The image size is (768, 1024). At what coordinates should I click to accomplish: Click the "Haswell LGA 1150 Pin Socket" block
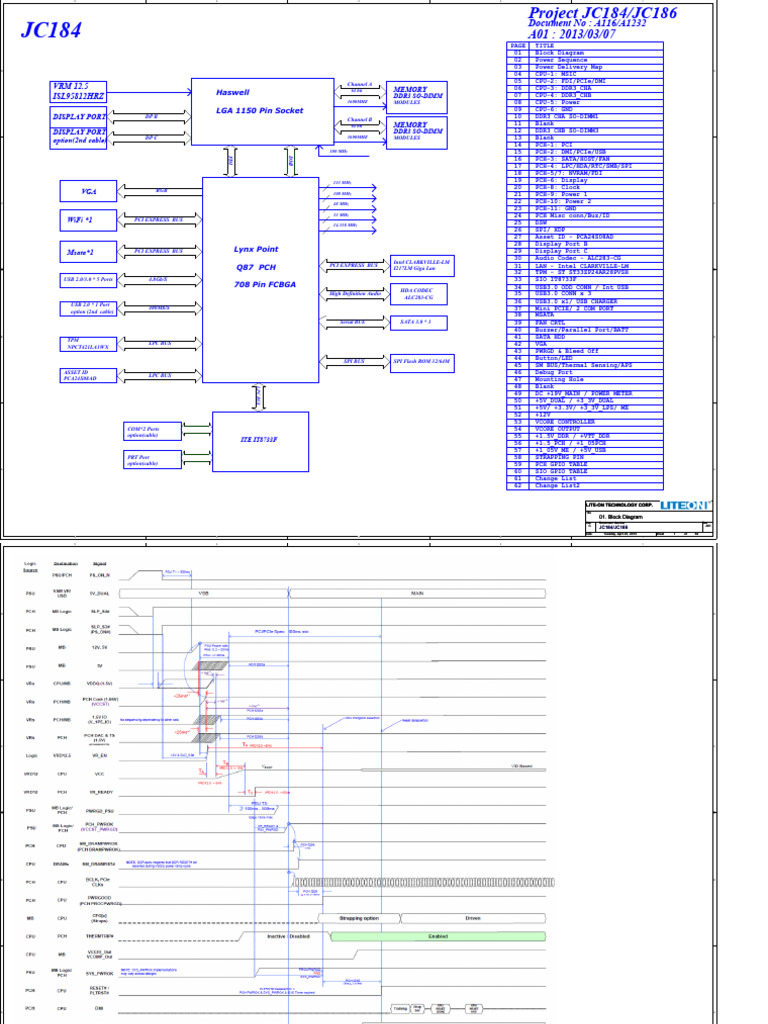tap(263, 112)
